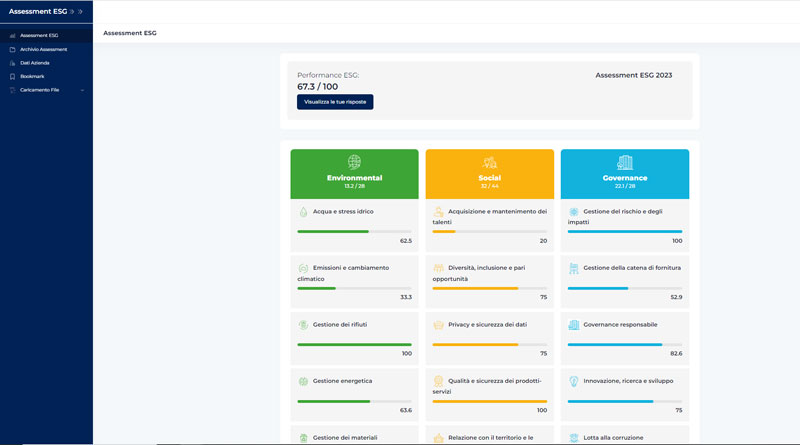Click the Social category header icon
This screenshot has width=800, height=445.
[x=489, y=162]
